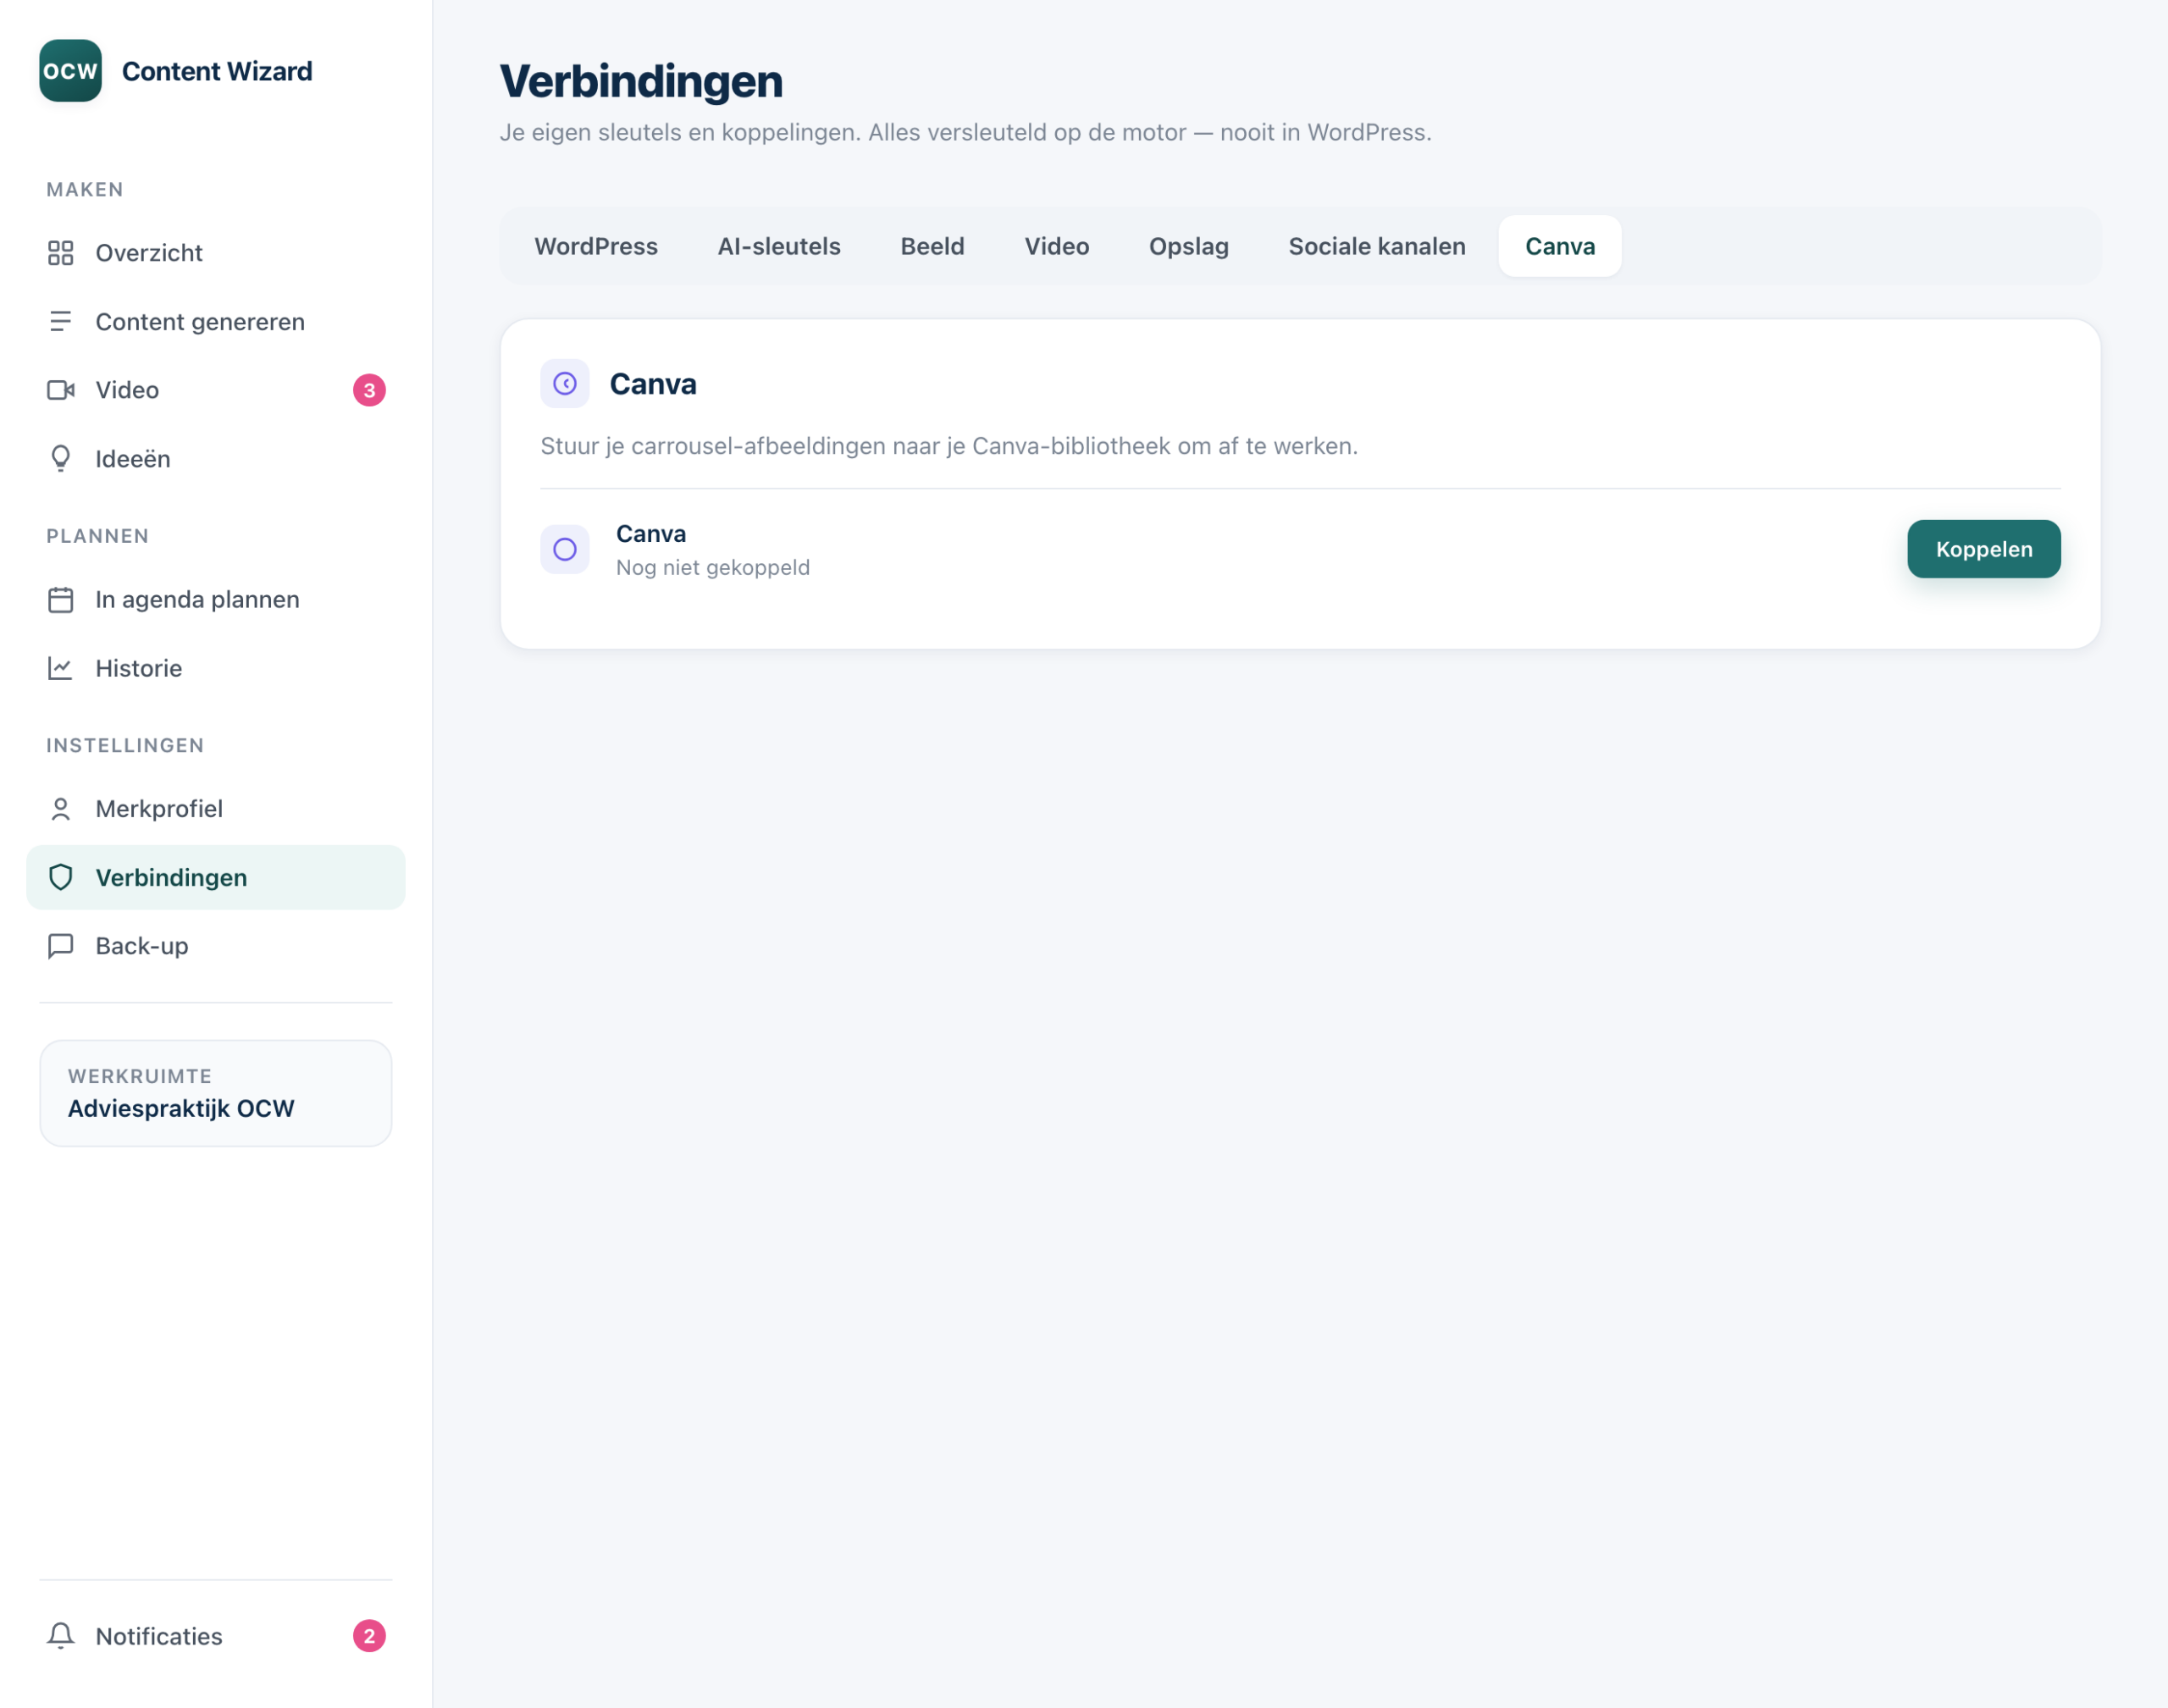Screen dimensions: 2168x1708
Task: Open the Back-up page
Action: 216,945
